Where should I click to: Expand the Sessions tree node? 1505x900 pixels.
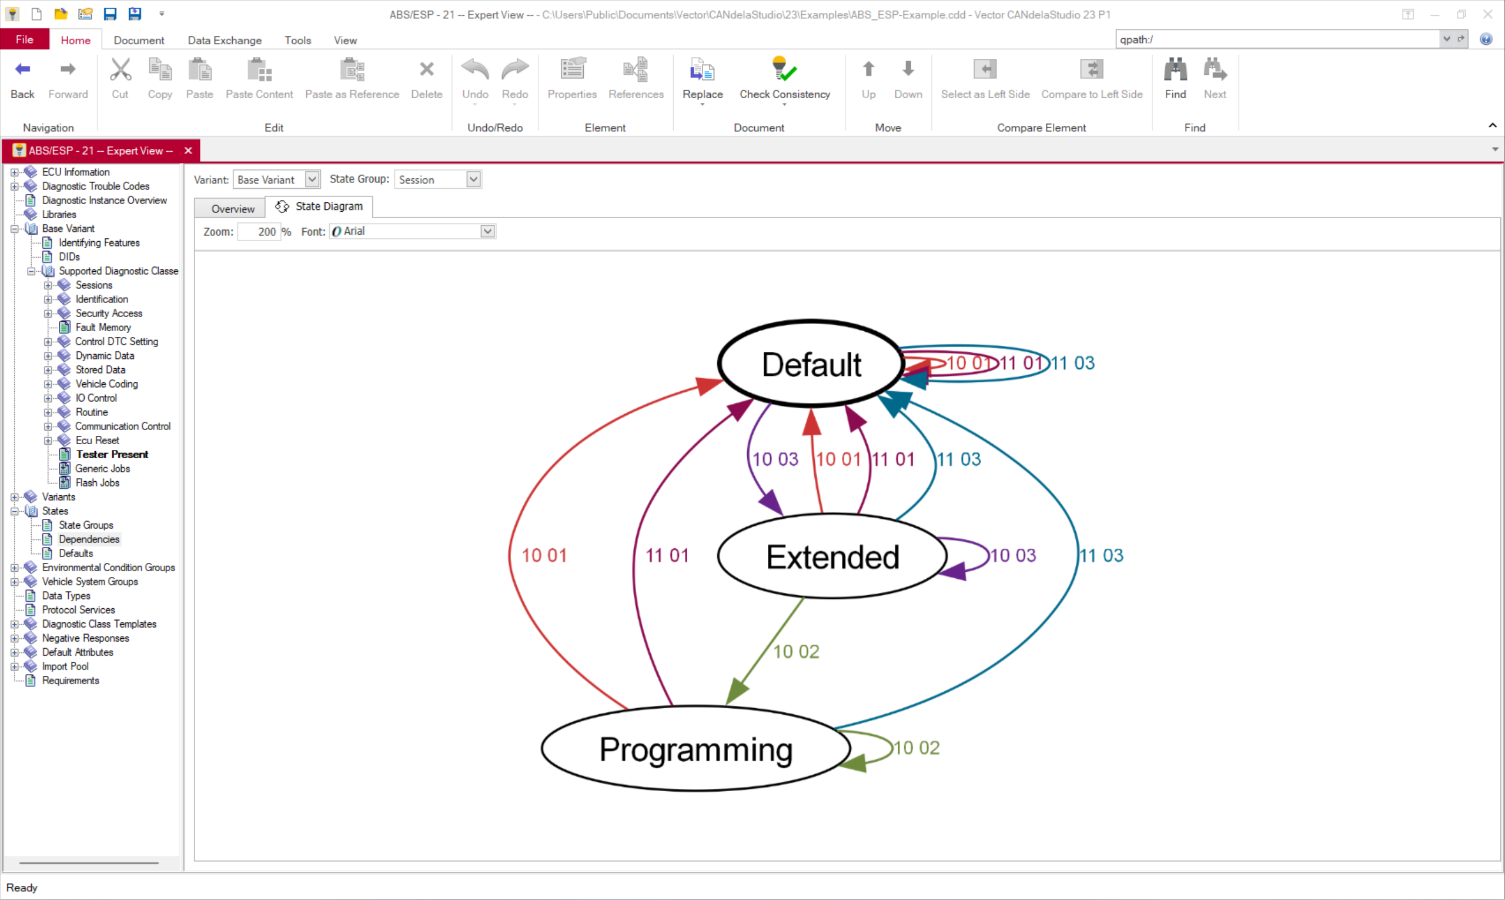[x=48, y=285]
